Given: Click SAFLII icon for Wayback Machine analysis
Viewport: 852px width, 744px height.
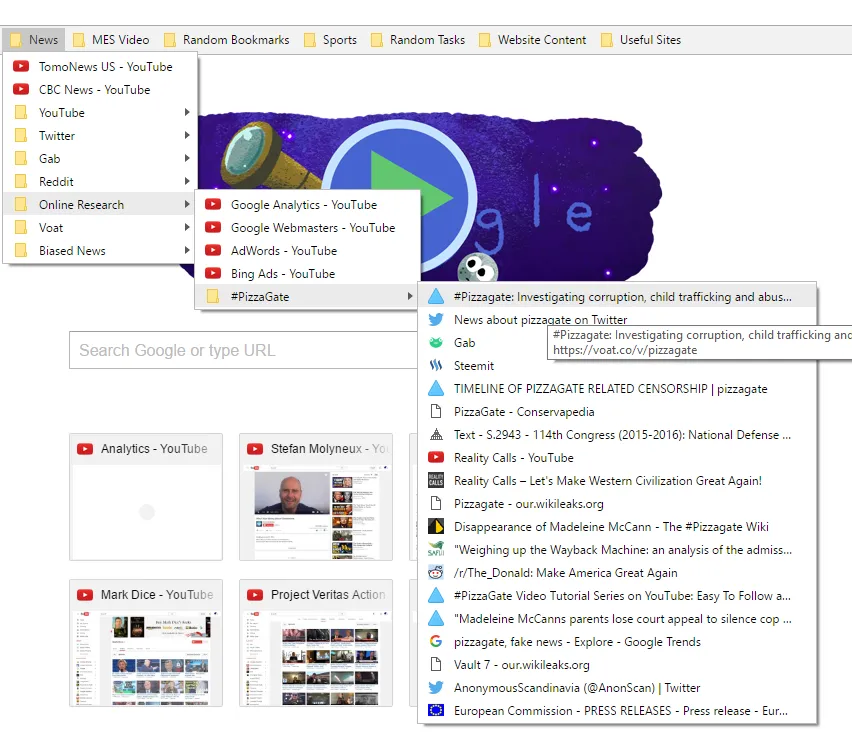Looking at the screenshot, I should (436, 549).
